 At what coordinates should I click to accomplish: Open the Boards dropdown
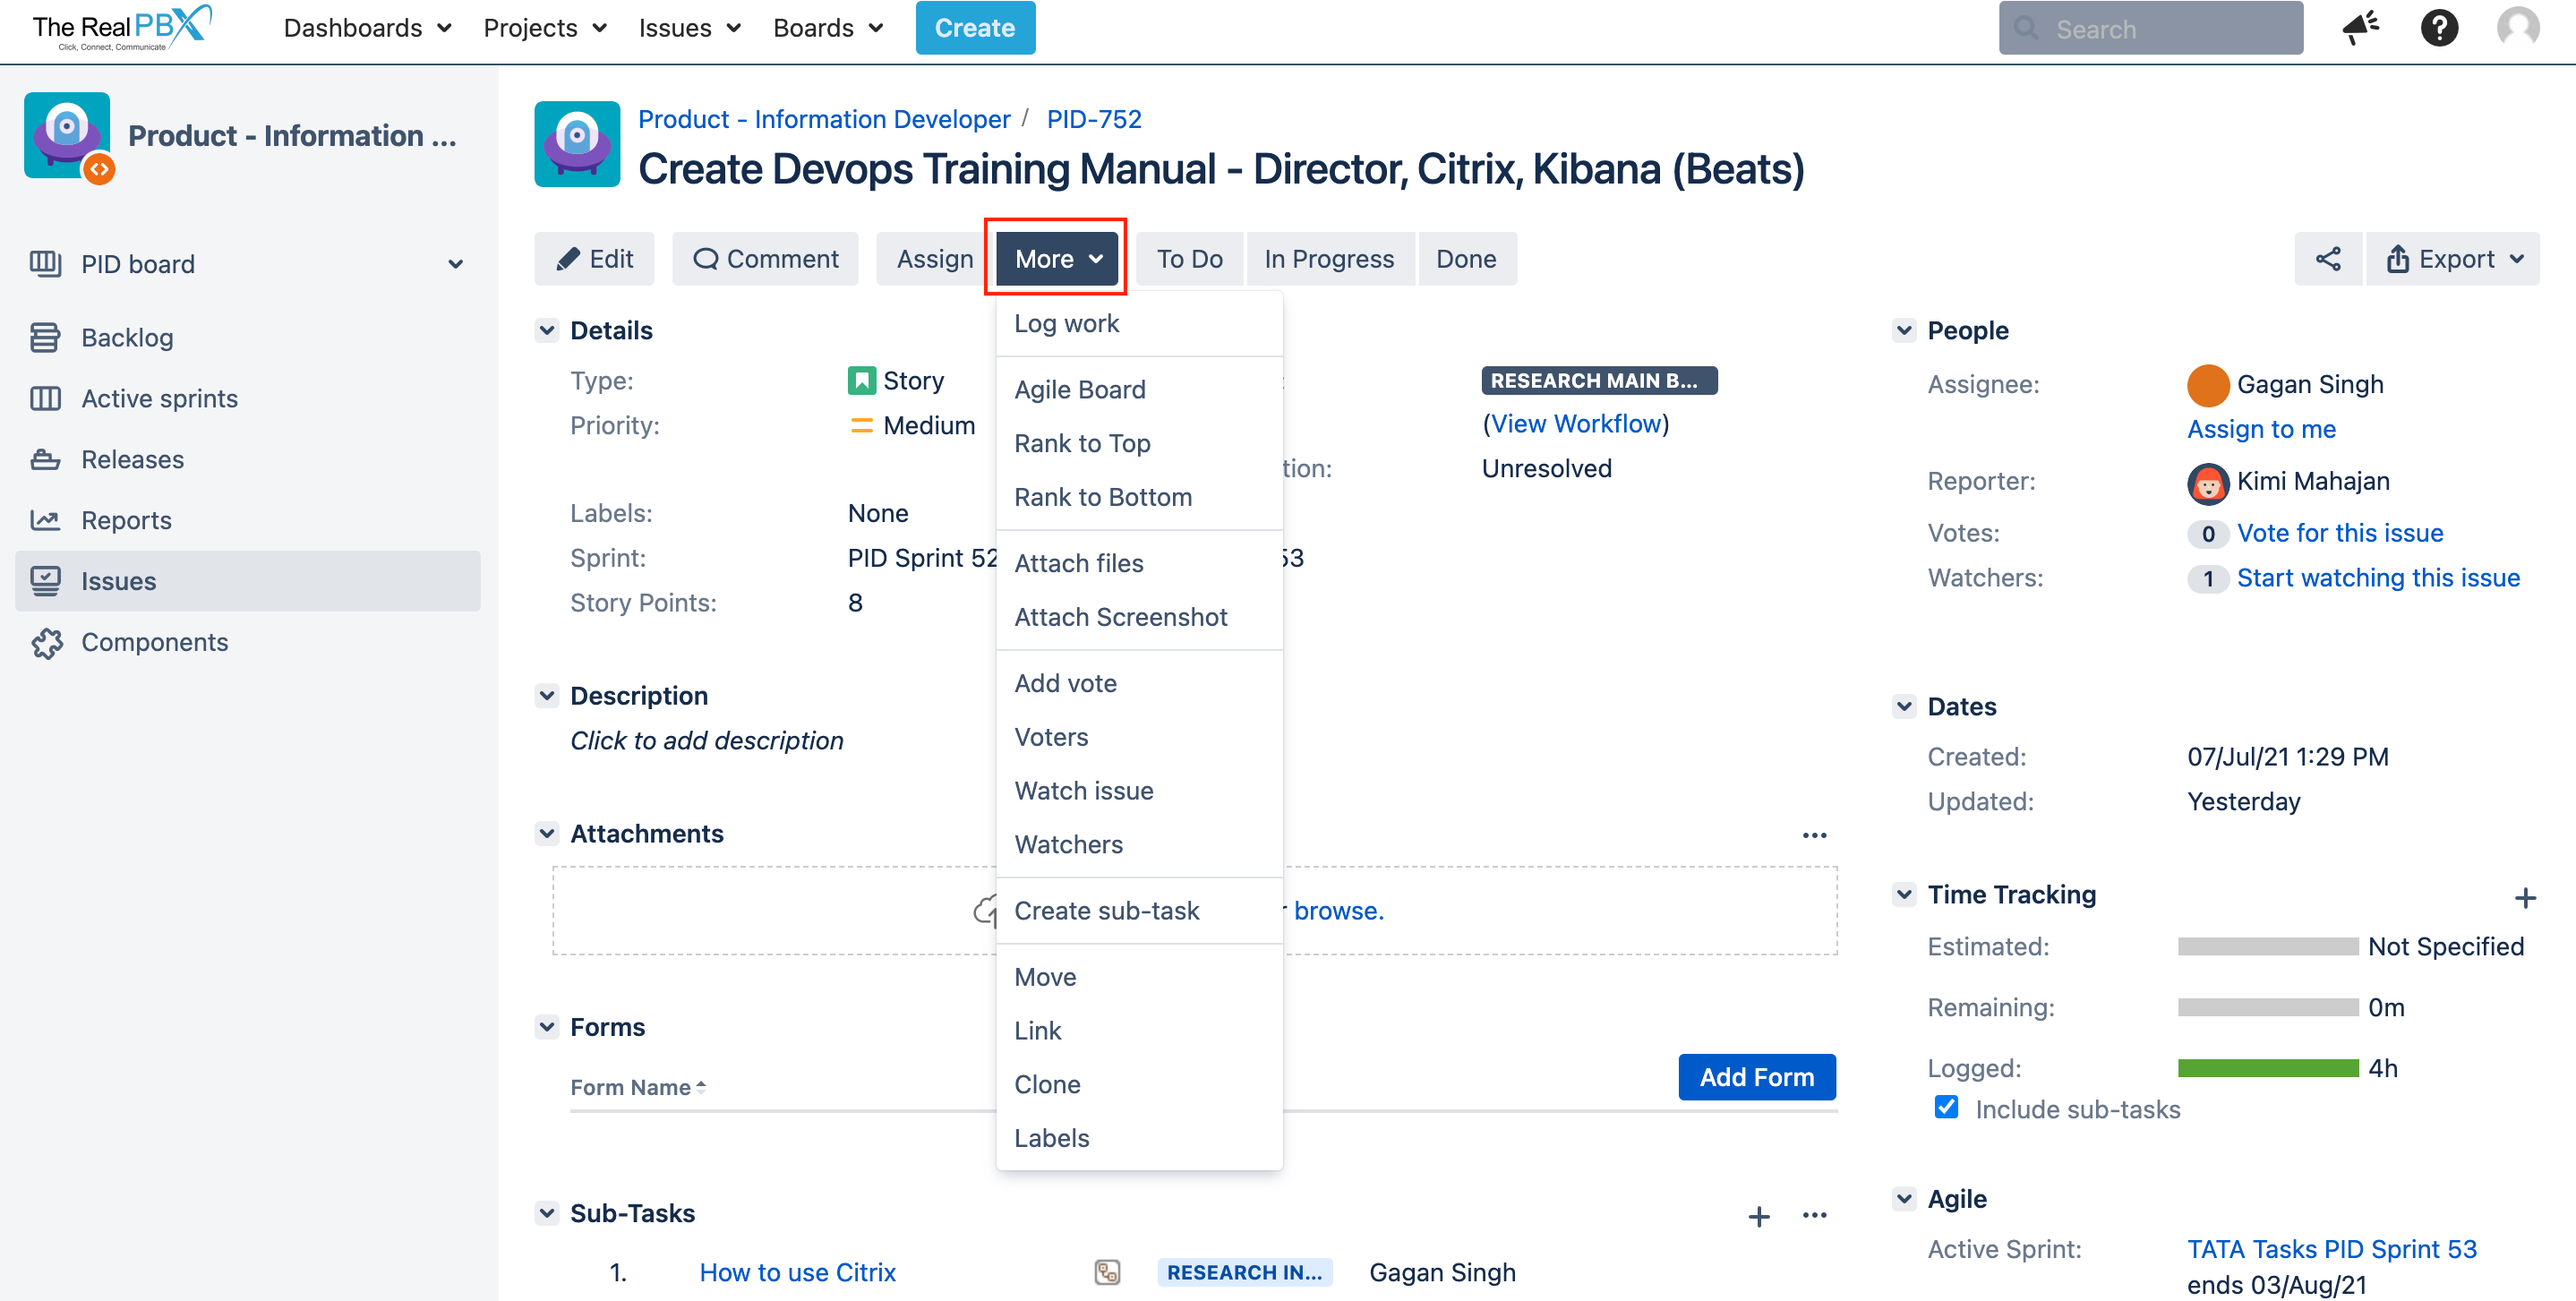point(828,28)
